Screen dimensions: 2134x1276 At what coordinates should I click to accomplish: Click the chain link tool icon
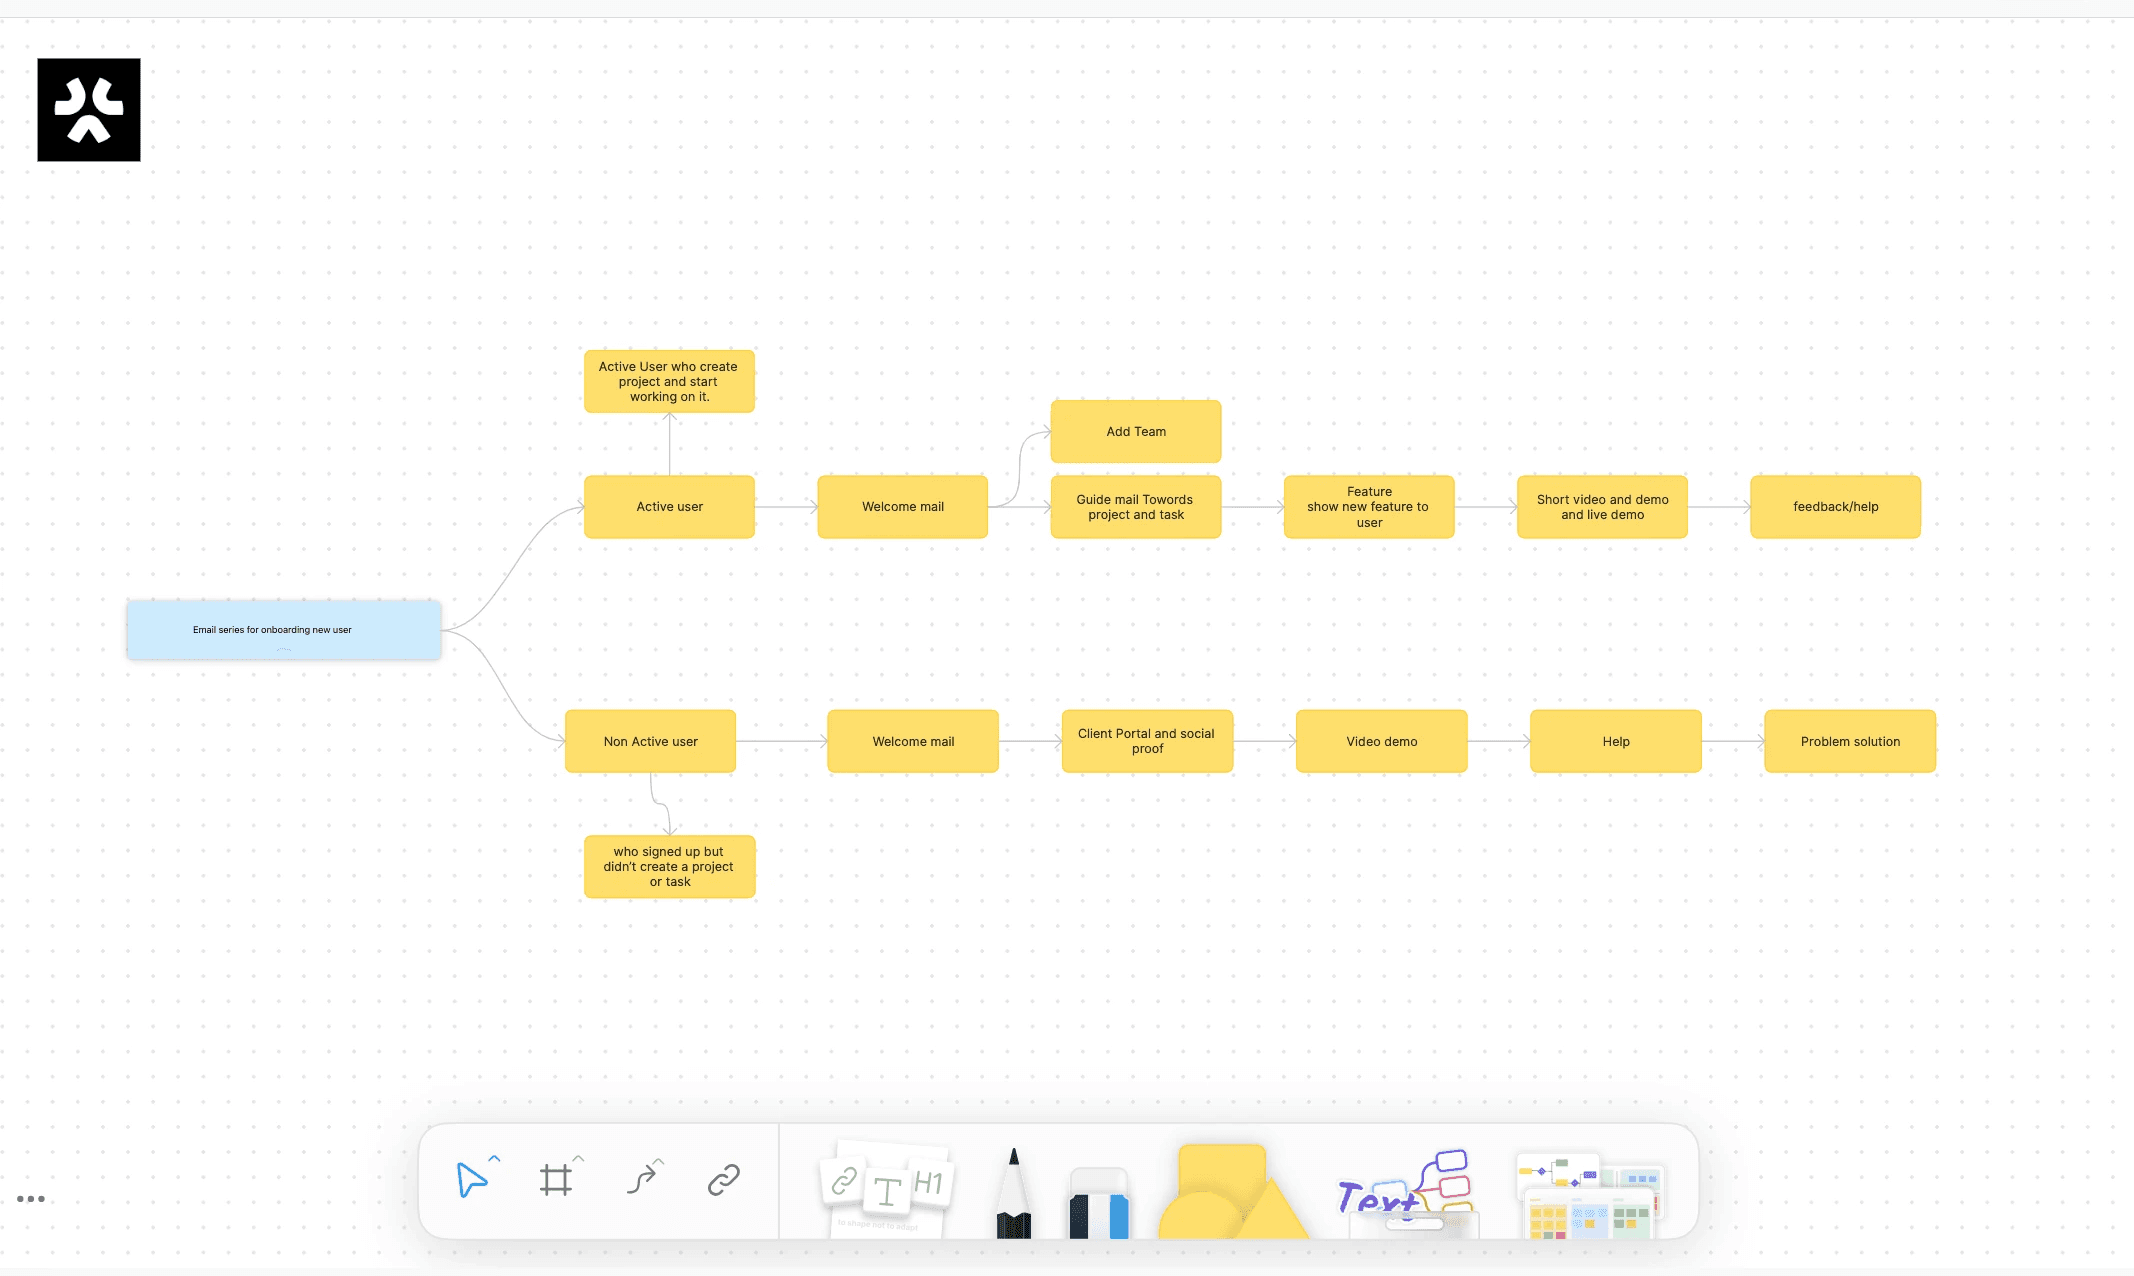(x=723, y=1180)
